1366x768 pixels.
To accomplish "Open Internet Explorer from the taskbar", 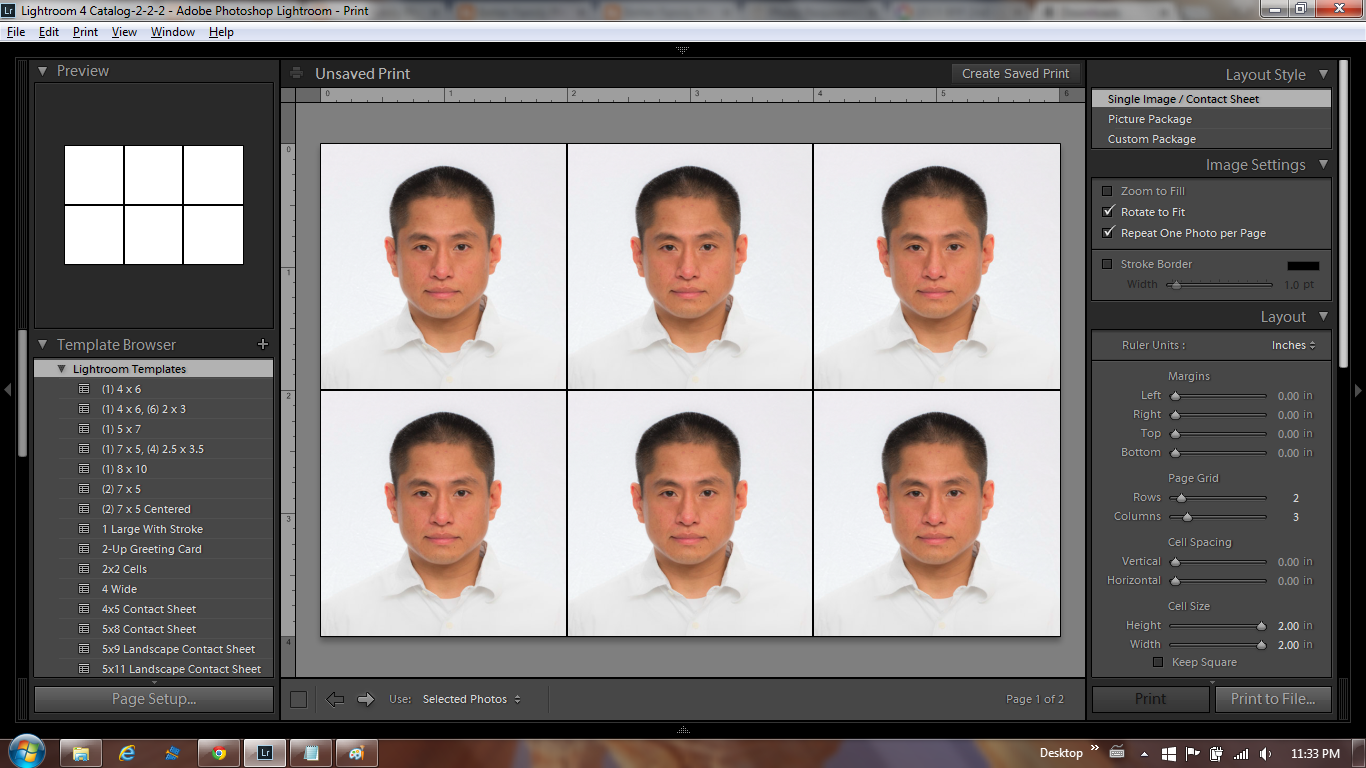I will (127, 753).
